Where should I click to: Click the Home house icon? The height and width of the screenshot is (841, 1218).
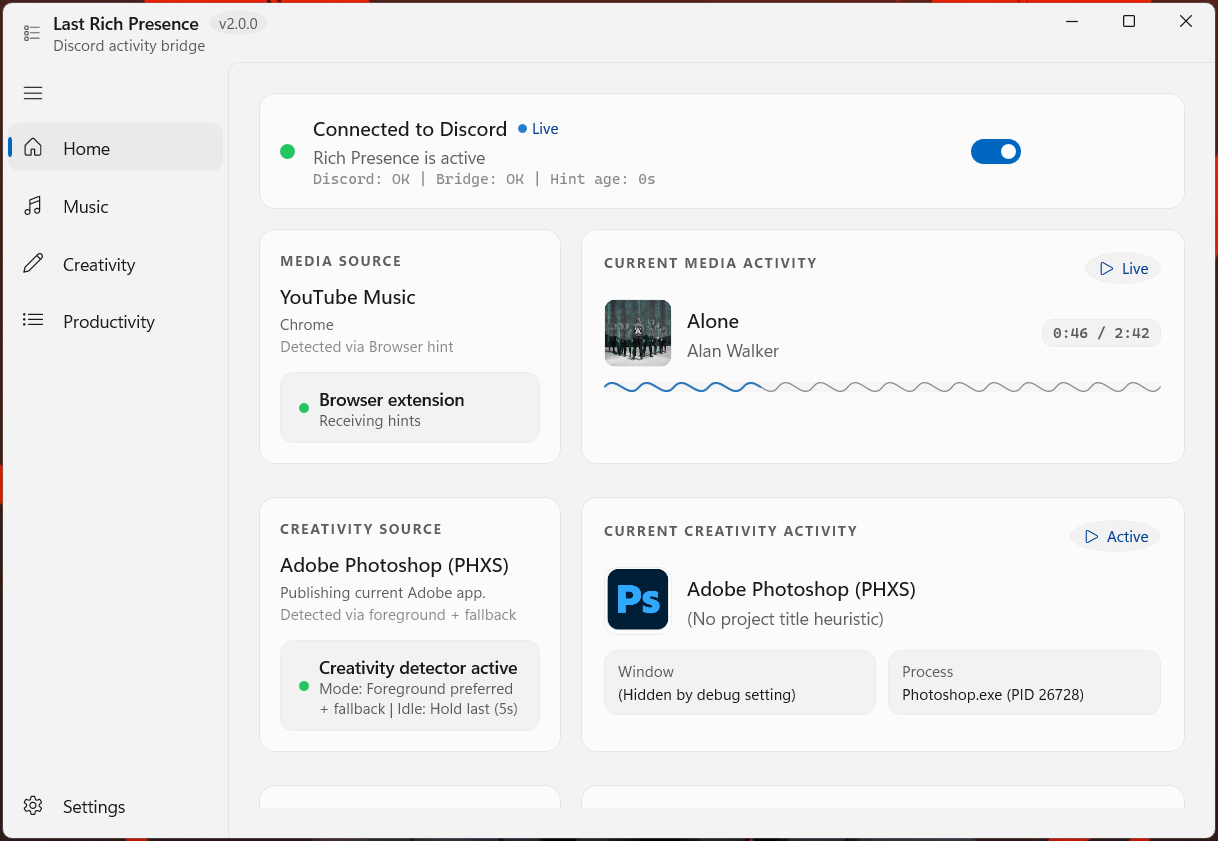(x=33, y=148)
